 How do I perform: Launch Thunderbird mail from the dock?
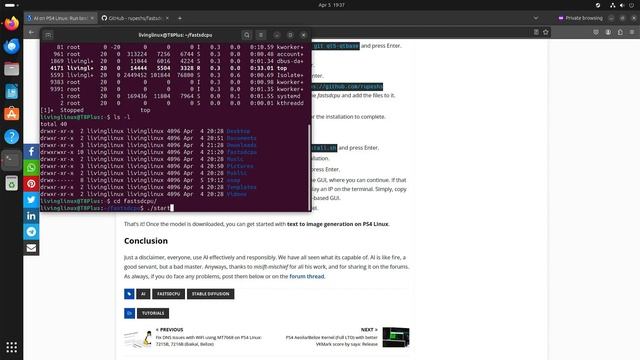pos(11,46)
